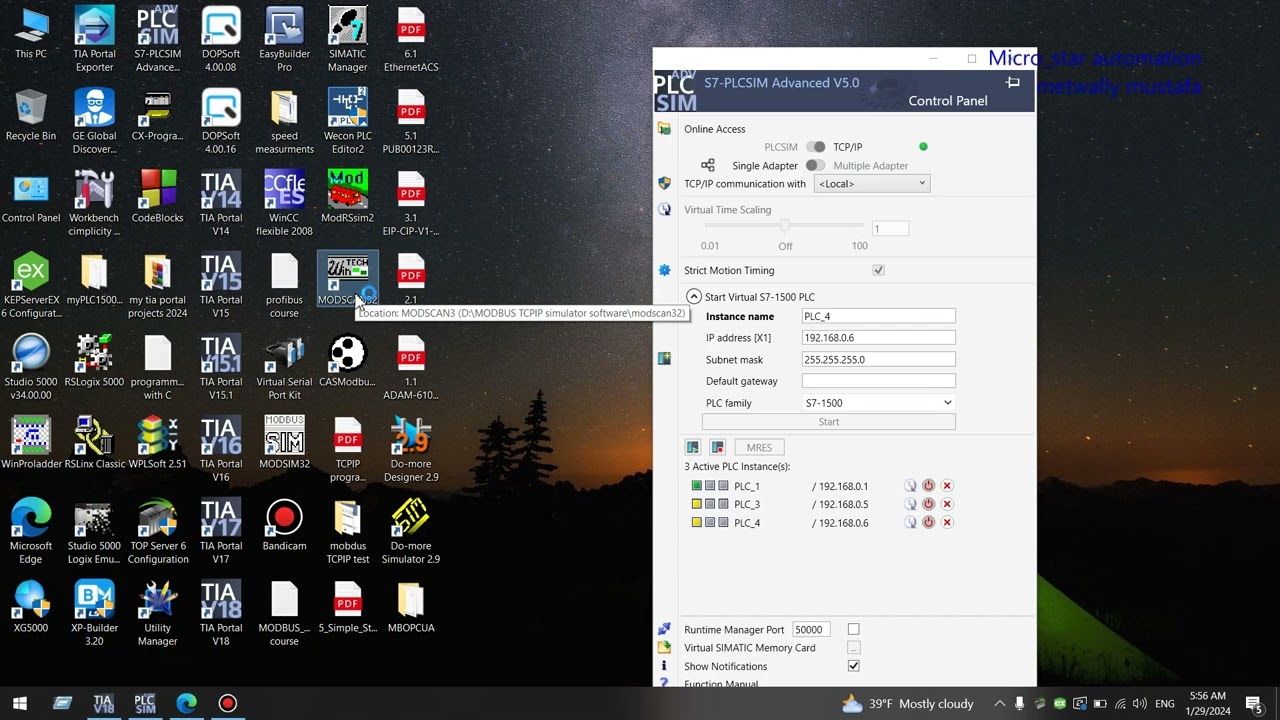The width and height of the screenshot is (1280, 720).
Task: Open Bandicam desktop shortcut
Action: pos(284,525)
